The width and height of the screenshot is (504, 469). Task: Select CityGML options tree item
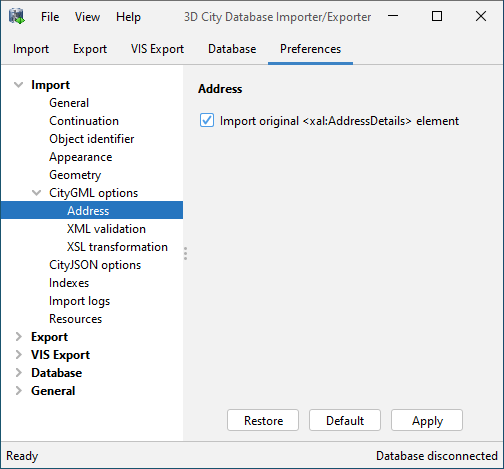point(93,193)
